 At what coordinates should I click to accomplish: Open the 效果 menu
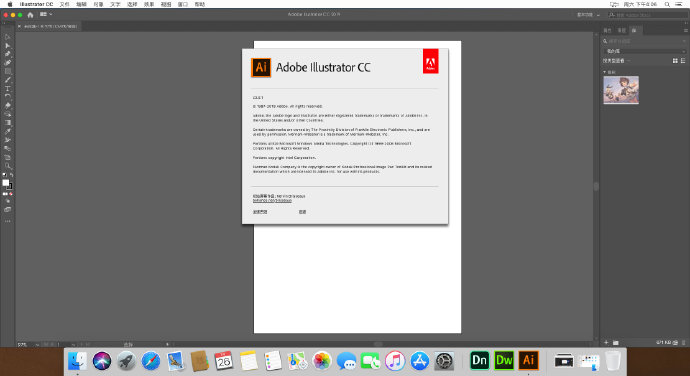[149, 4]
